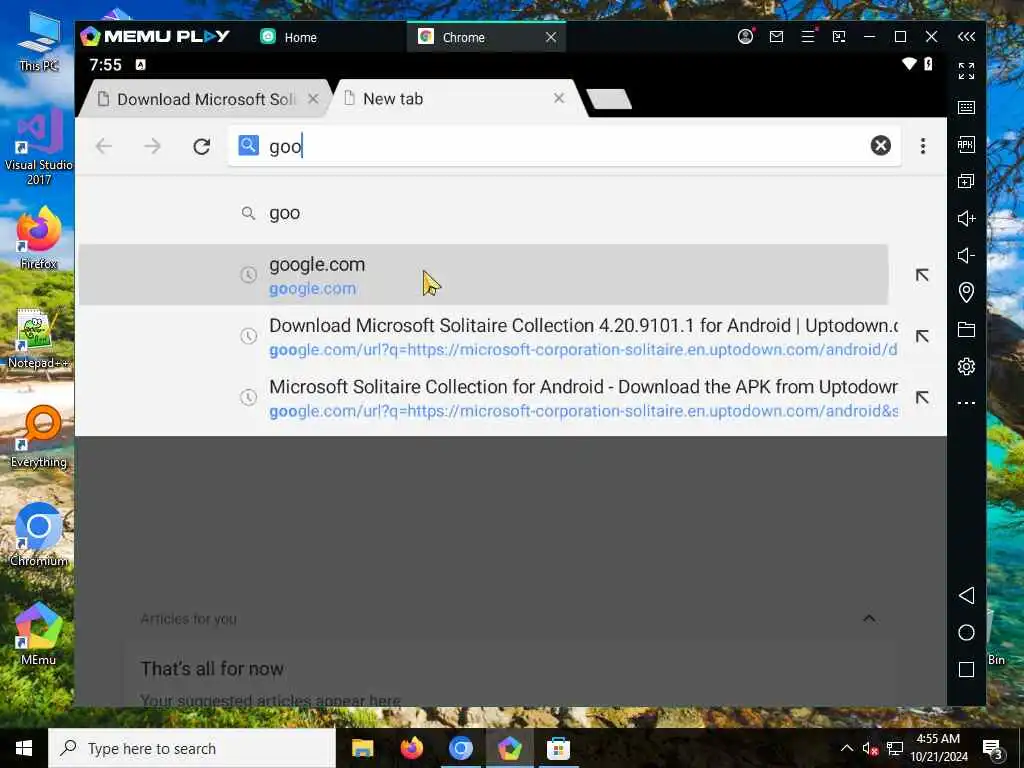The image size is (1024, 768).
Task: Click the address bar showing 'goo'
Action: click(564, 145)
